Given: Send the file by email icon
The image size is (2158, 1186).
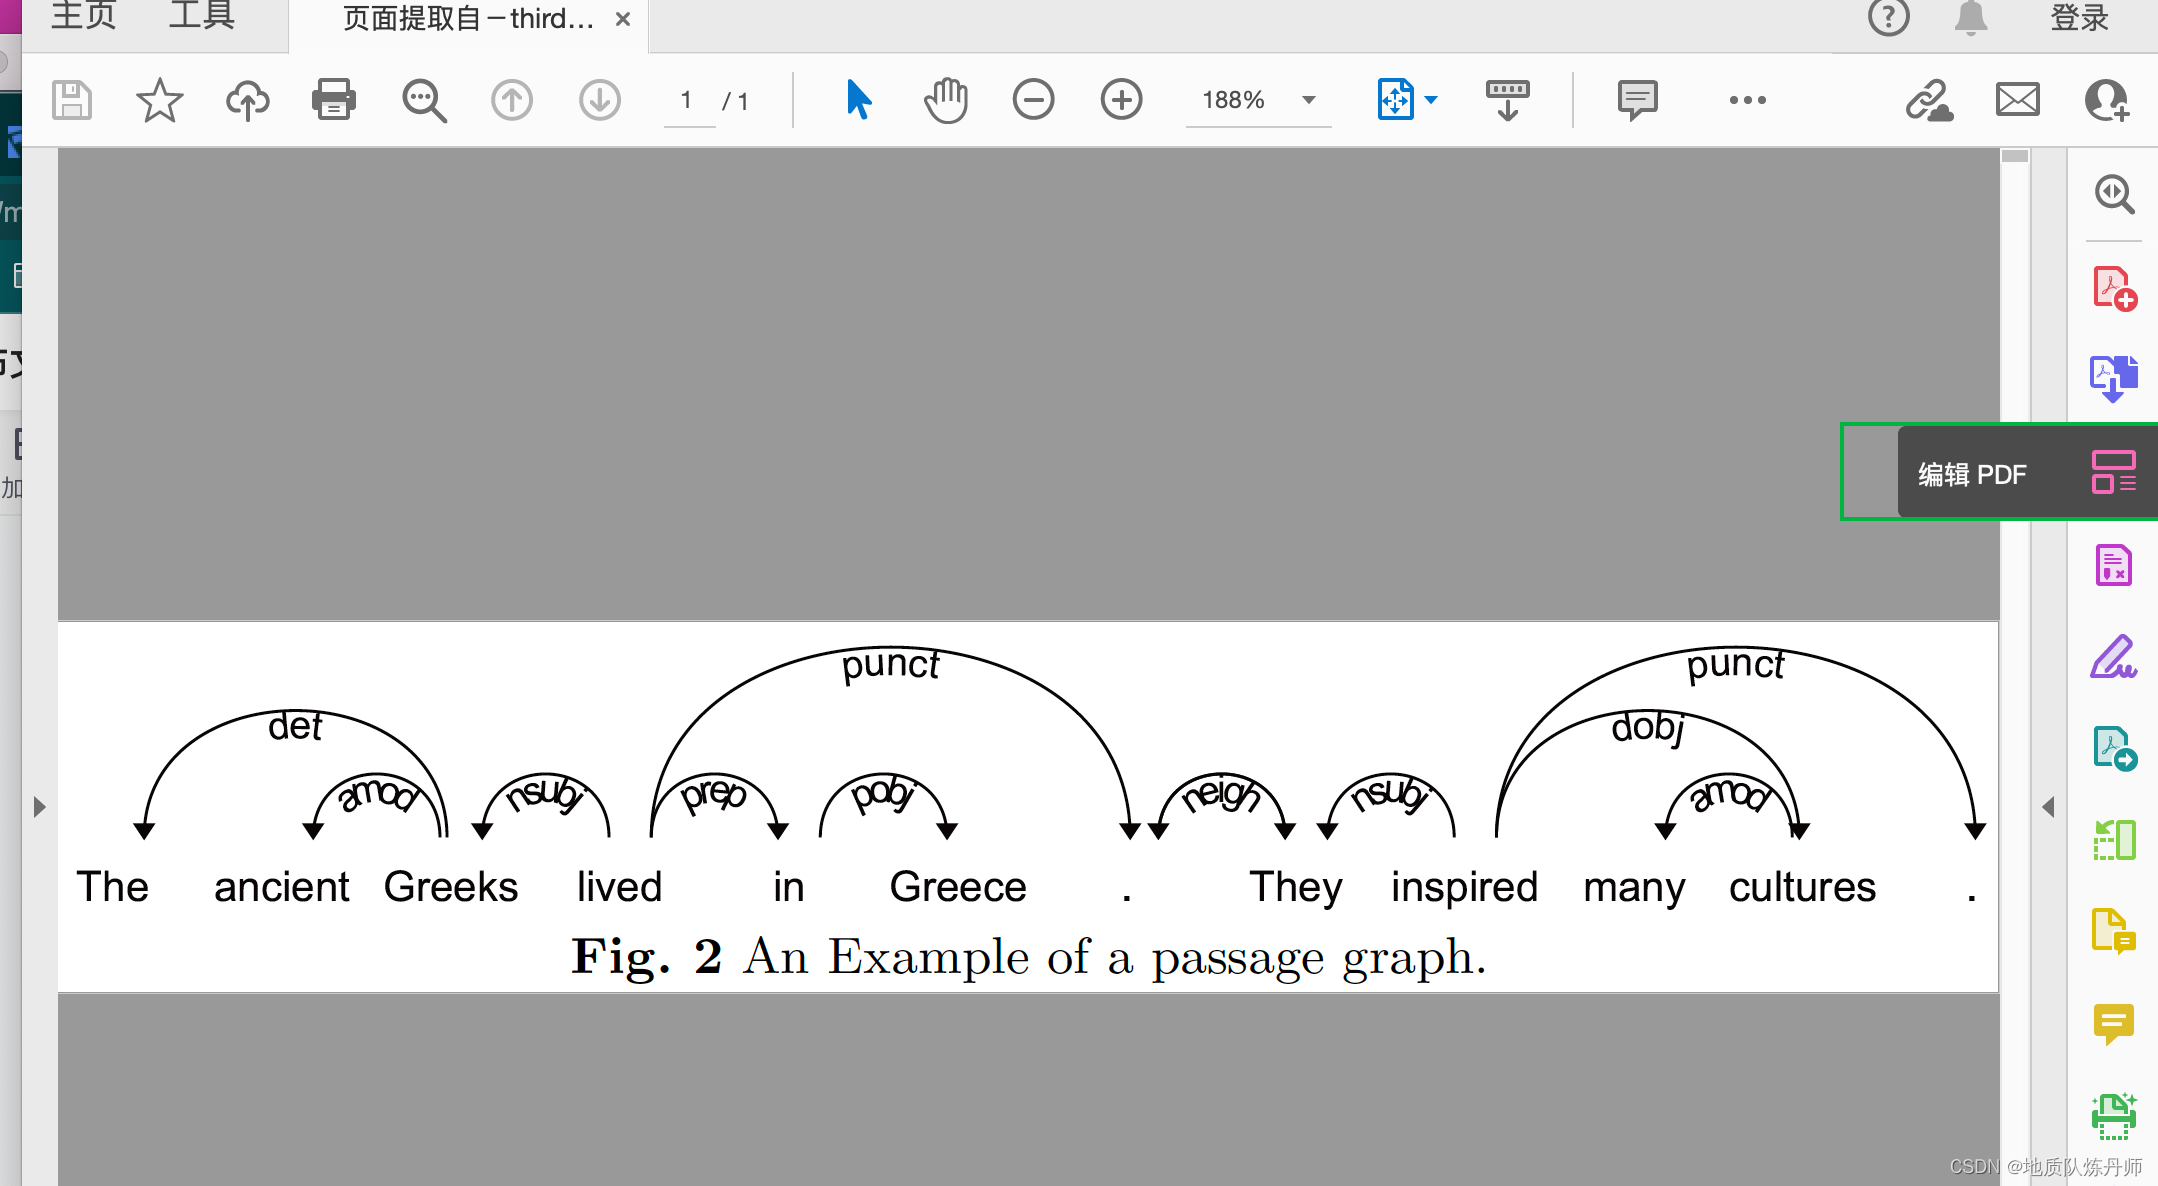Looking at the screenshot, I should click(2017, 100).
